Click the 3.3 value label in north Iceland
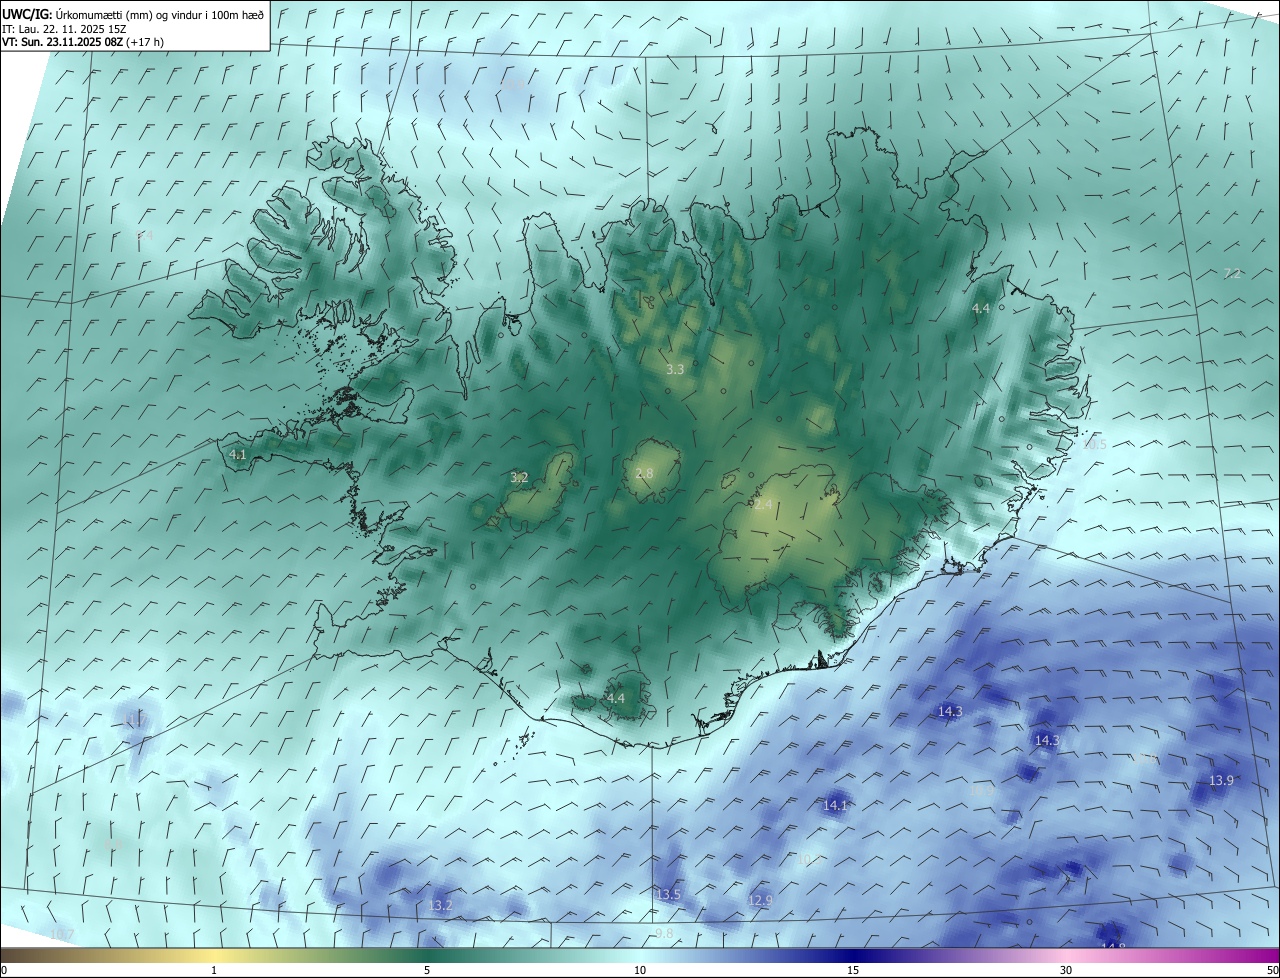Image resolution: width=1280 pixels, height=978 pixels. tap(675, 369)
